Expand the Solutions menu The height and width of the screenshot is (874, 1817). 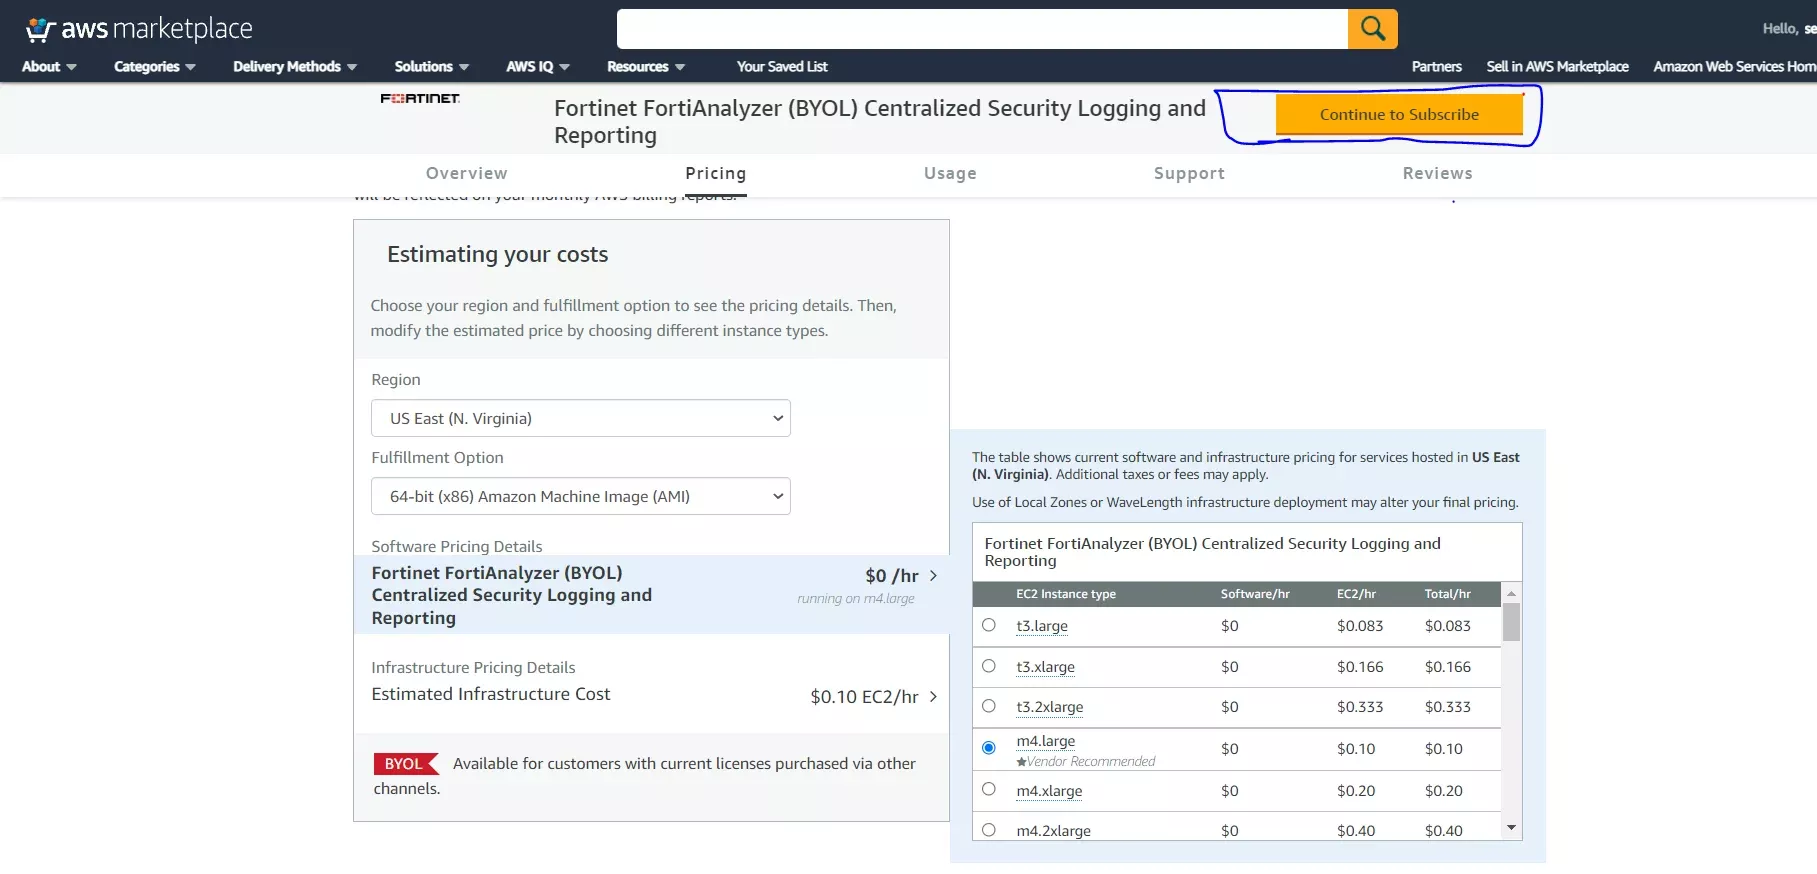431,67
